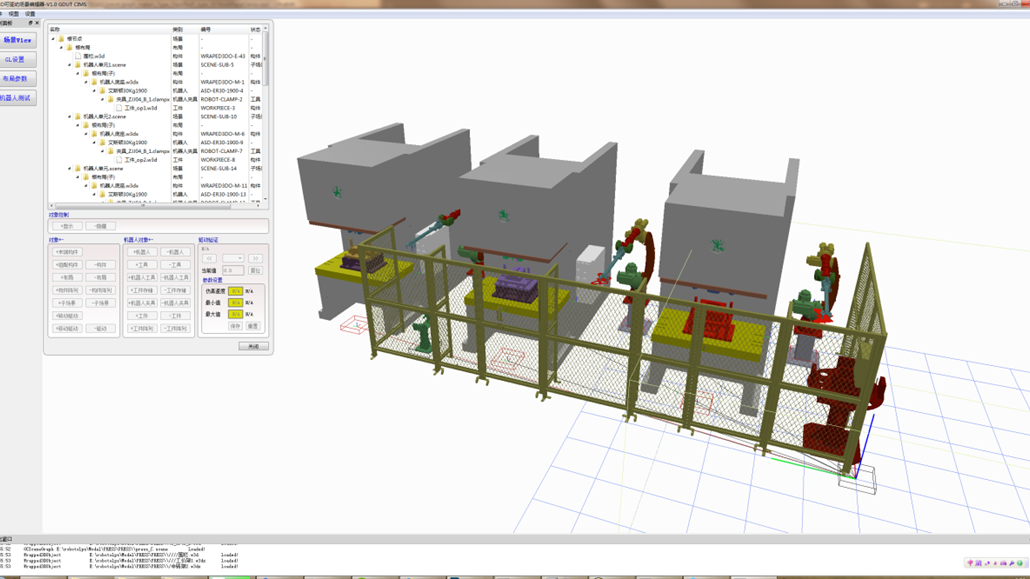The width and height of the screenshot is (1030, 579).
Task: Open the GL设置 panel
Action: tap(18, 59)
